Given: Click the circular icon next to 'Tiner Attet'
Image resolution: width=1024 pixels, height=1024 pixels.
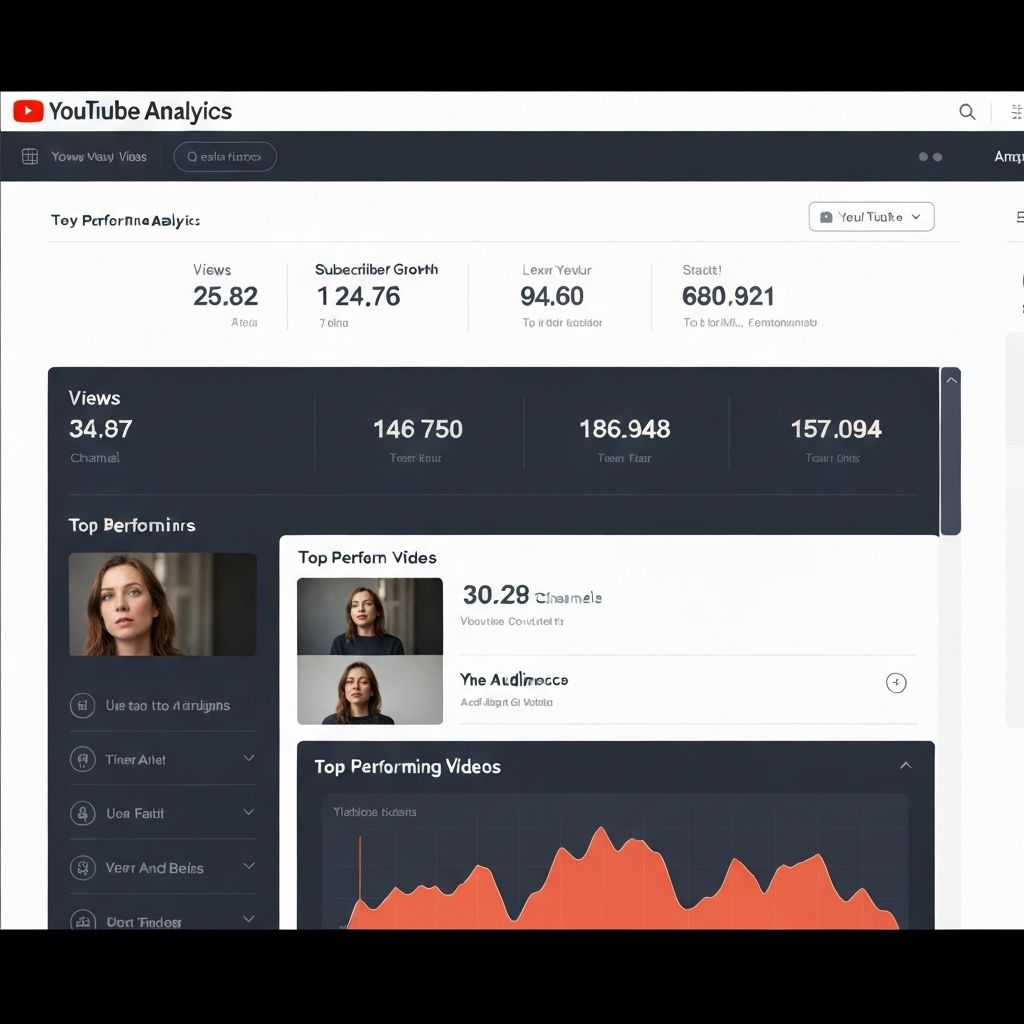Looking at the screenshot, I should coord(84,759).
